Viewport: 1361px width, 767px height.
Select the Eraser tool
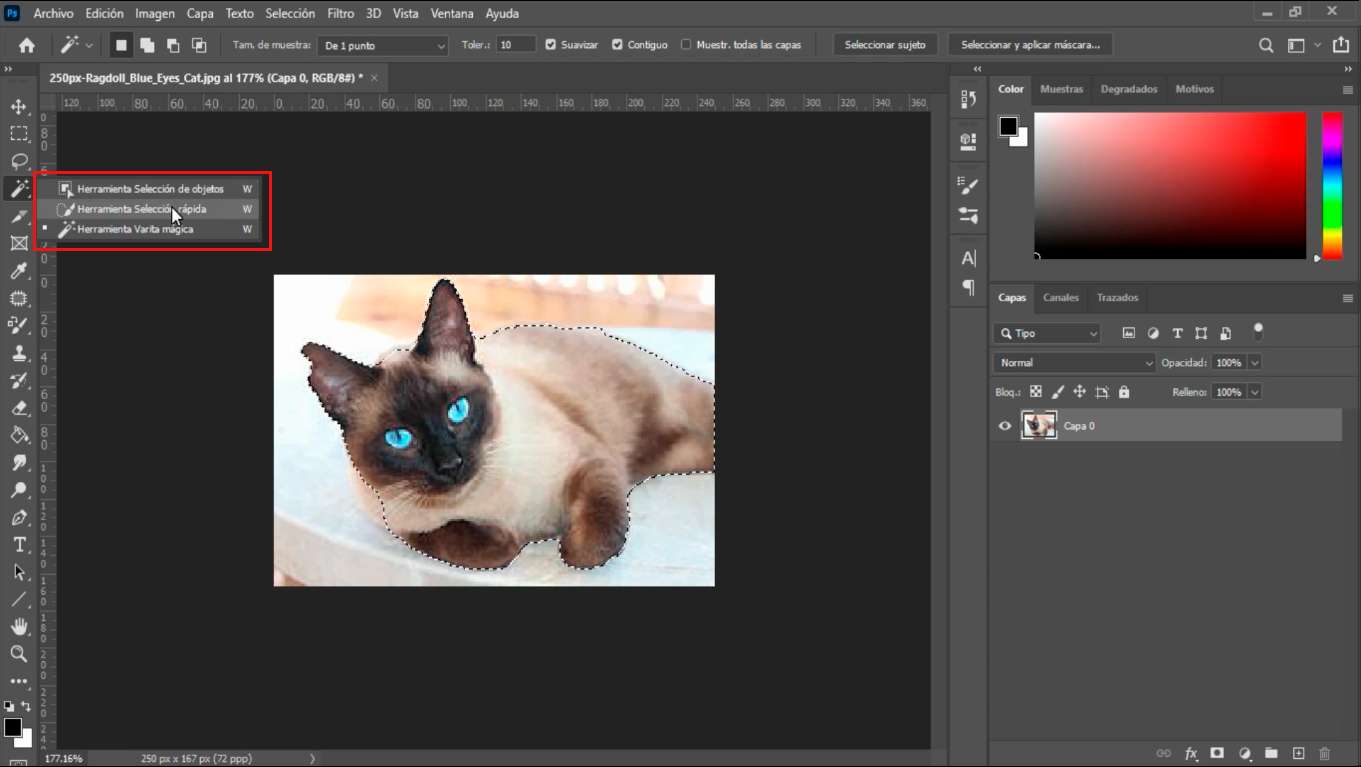pos(19,408)
